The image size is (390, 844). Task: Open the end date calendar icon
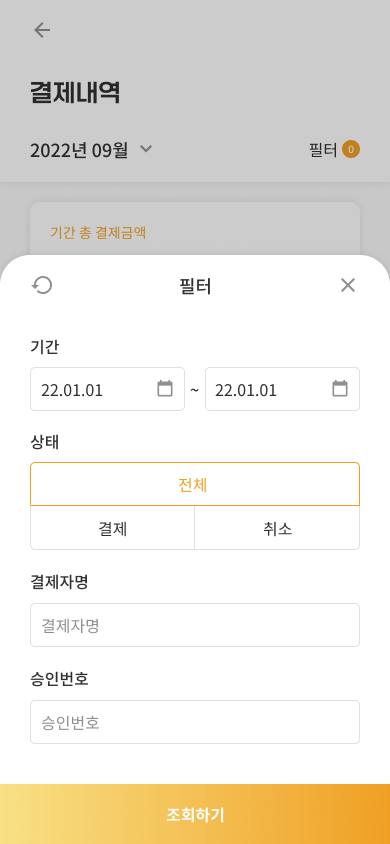340,388
